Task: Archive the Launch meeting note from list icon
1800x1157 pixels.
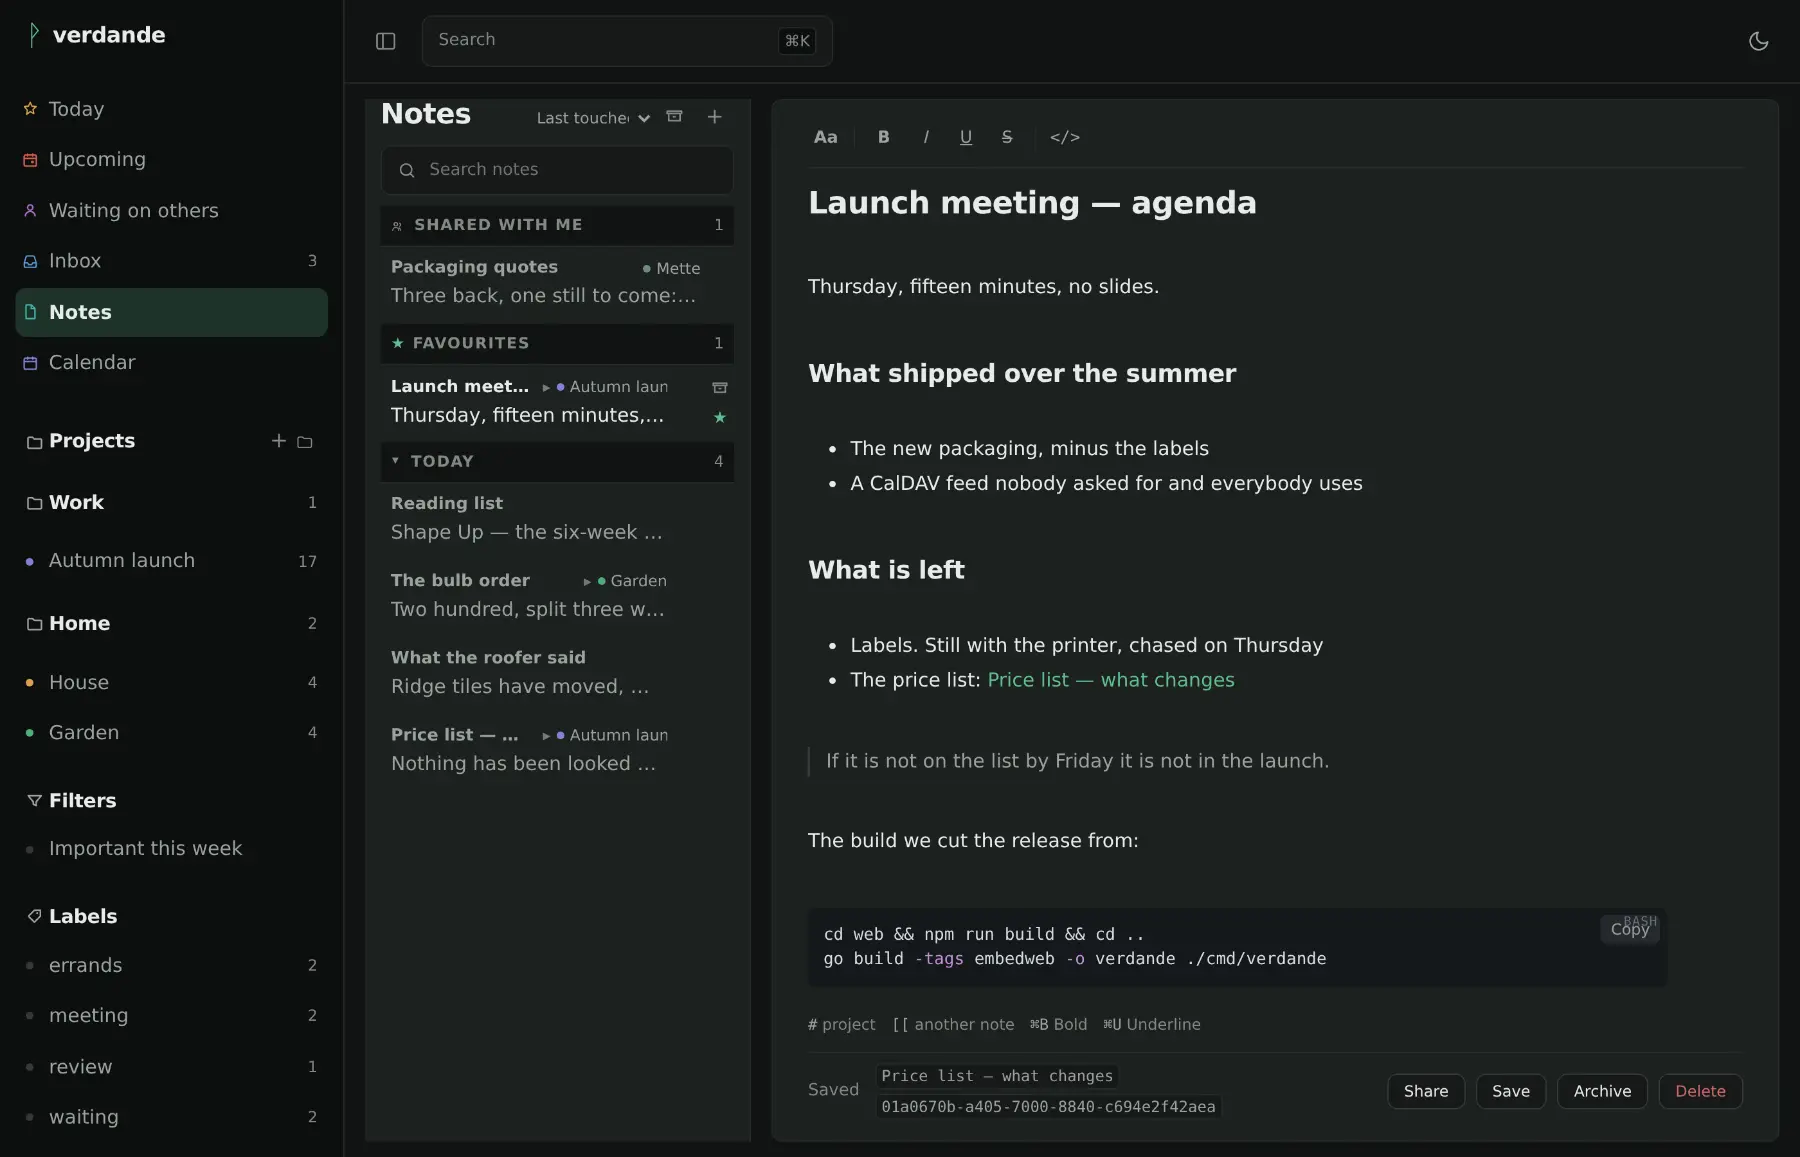Action: click(x=719, y=387)
